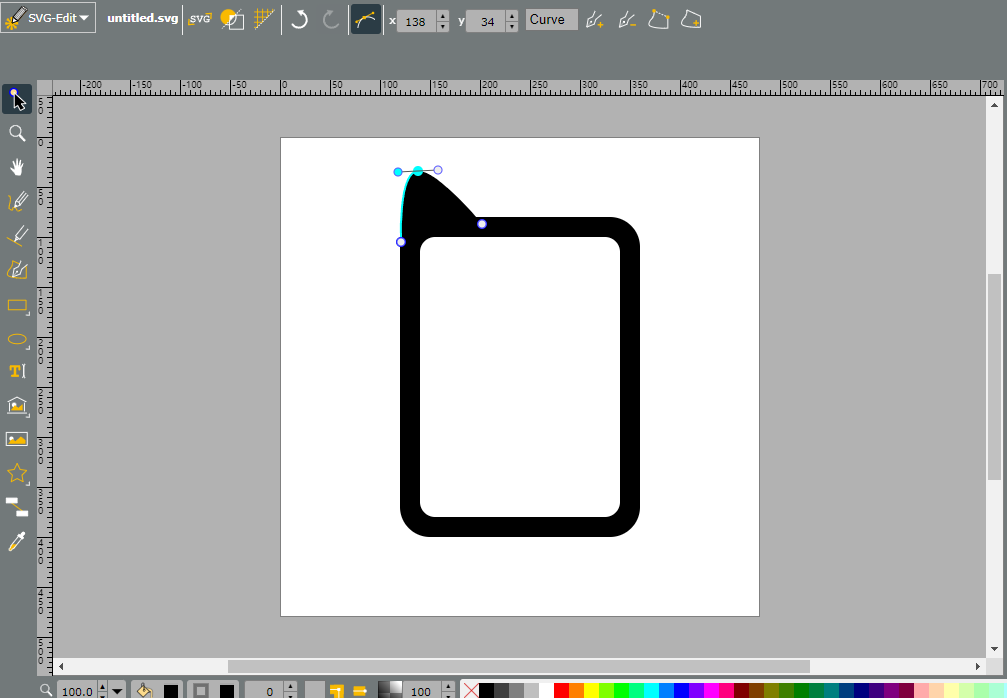Select the Zoom tool in left toolbar
The height and width of the screenshot is (698, 1007).
17,134
